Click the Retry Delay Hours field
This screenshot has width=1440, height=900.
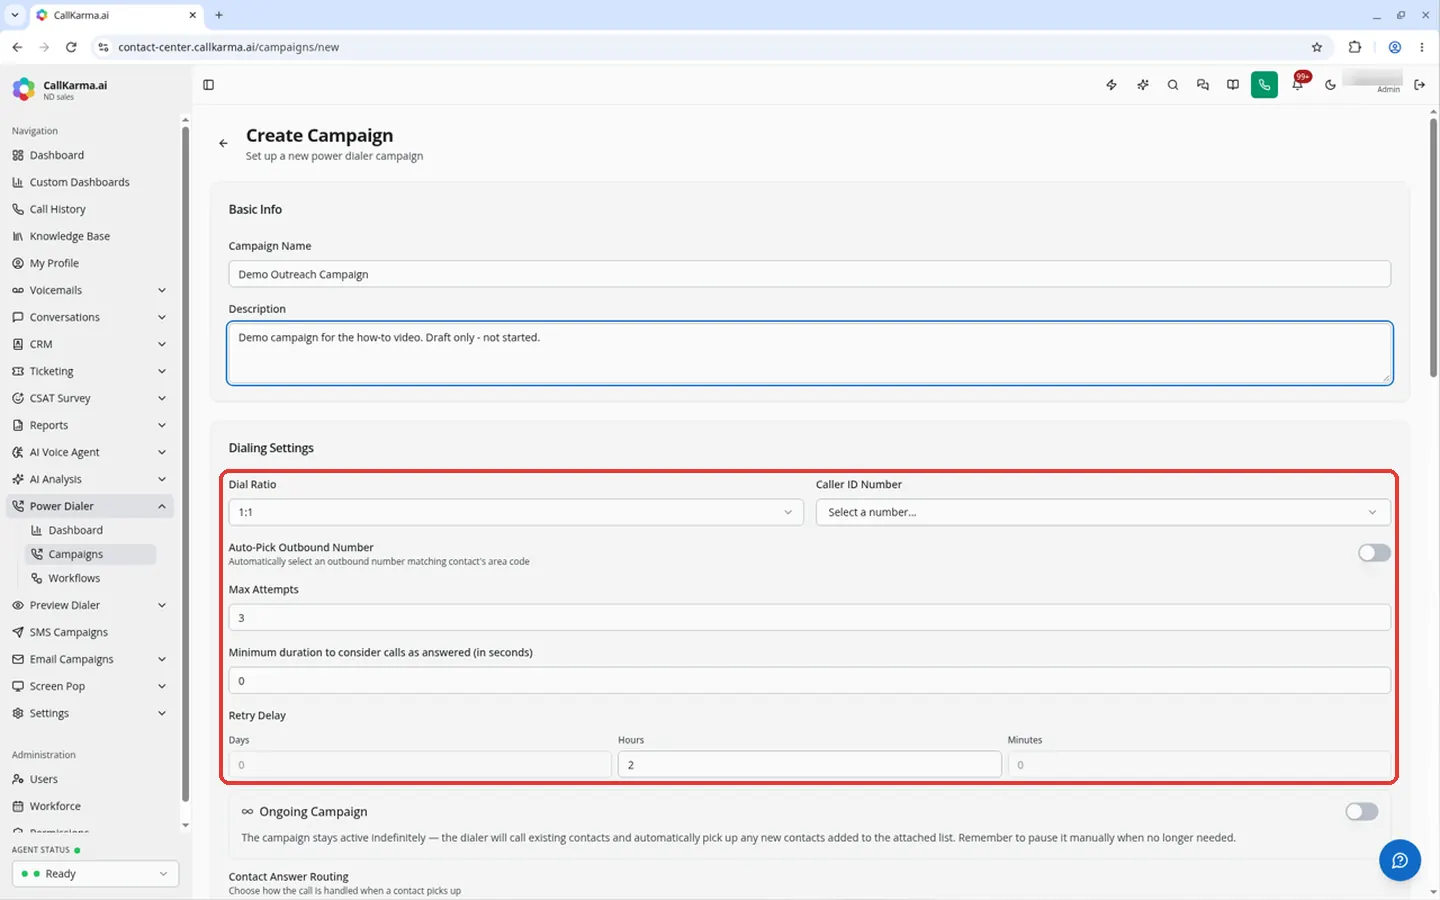coord(809,765)
